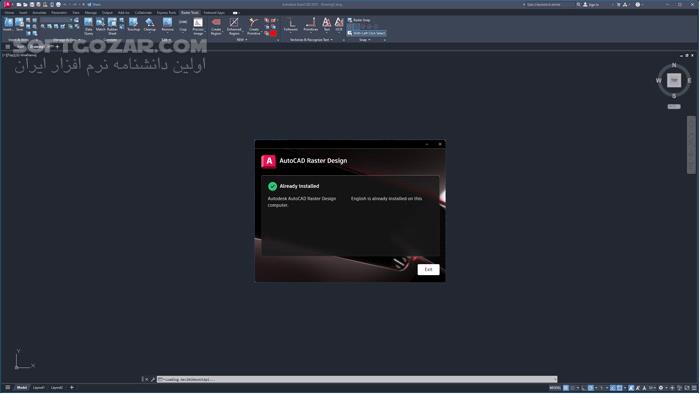
Task: Close the AutoCAD Raster Design installer dialog
Action: tap(440, 144)
